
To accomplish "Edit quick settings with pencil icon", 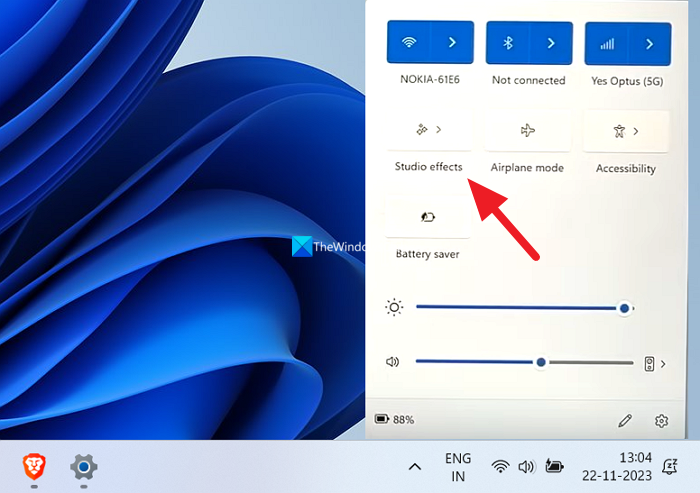I will click(x=625, y=421).
